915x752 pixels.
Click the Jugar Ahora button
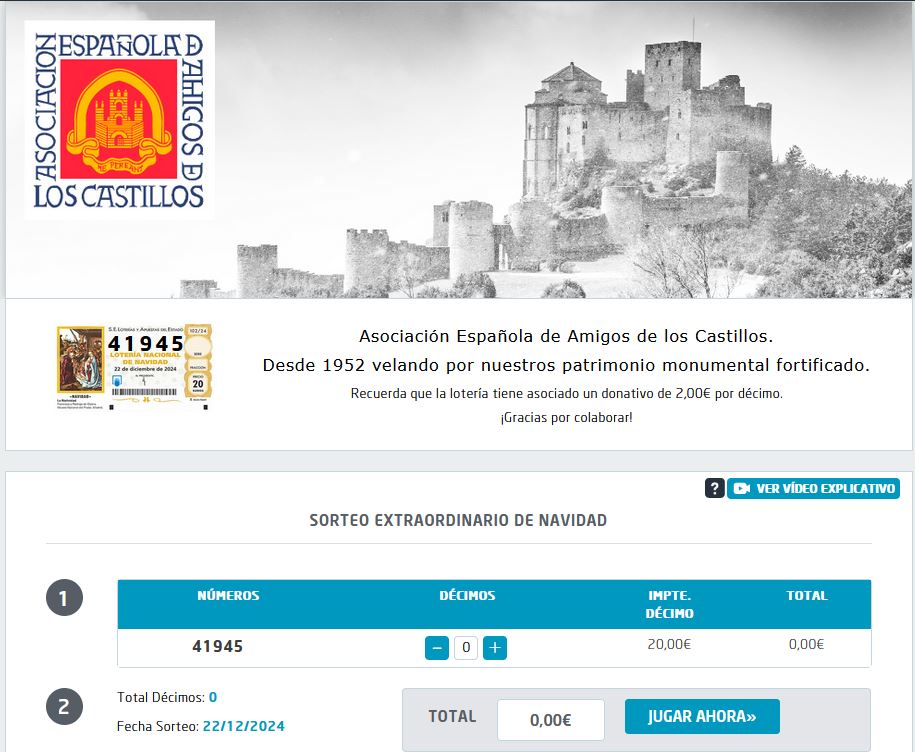pyautogui.click(x=702, y=716)
